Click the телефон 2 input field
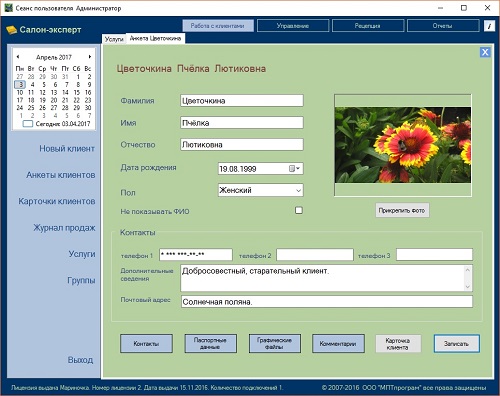This screenshot has width=500, height=396. [315, 255]
